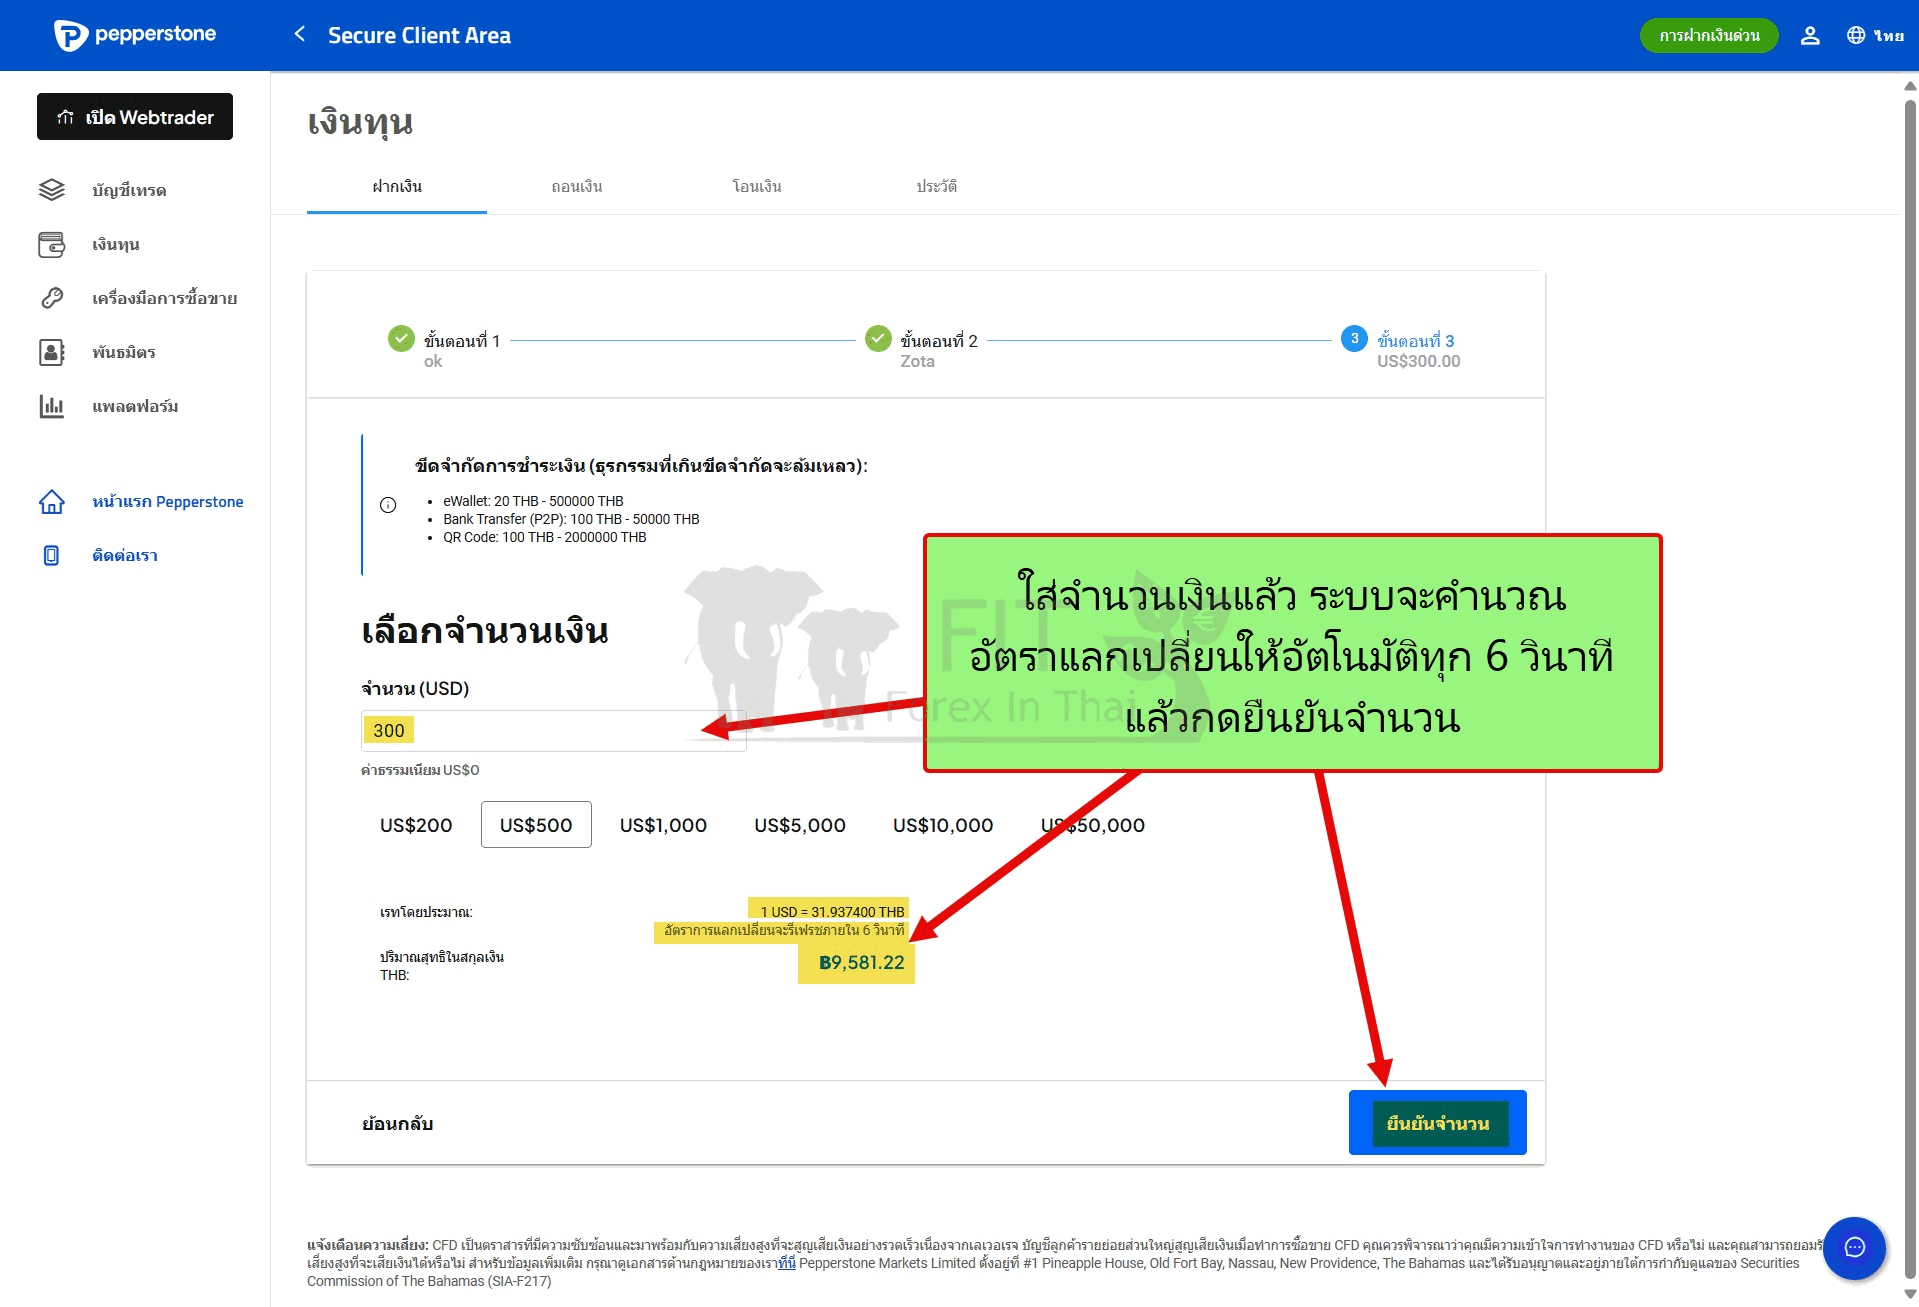Switch to the ถอนเงิน withdraw tab
The image size is (1919, 1307).
576,187
